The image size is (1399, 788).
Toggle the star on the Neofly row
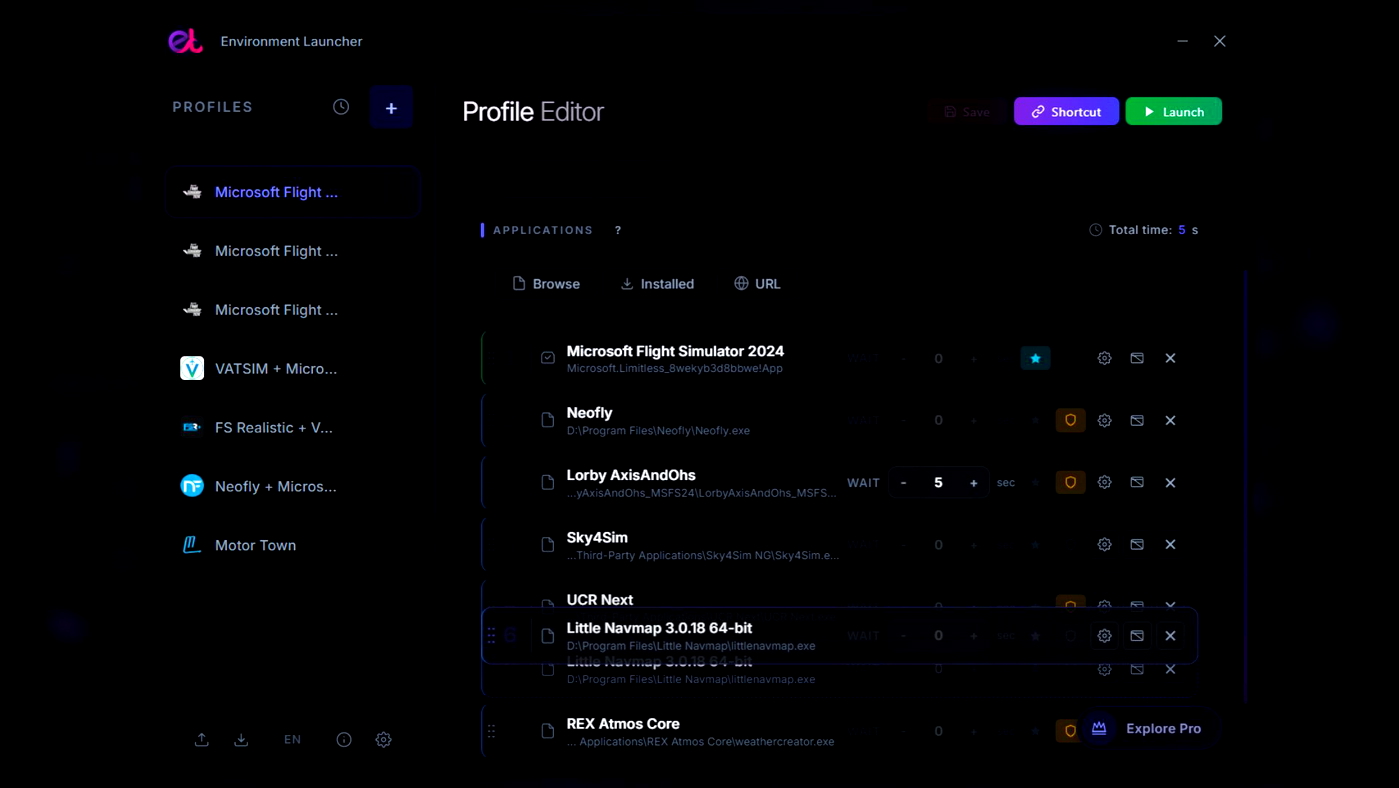1035,420
